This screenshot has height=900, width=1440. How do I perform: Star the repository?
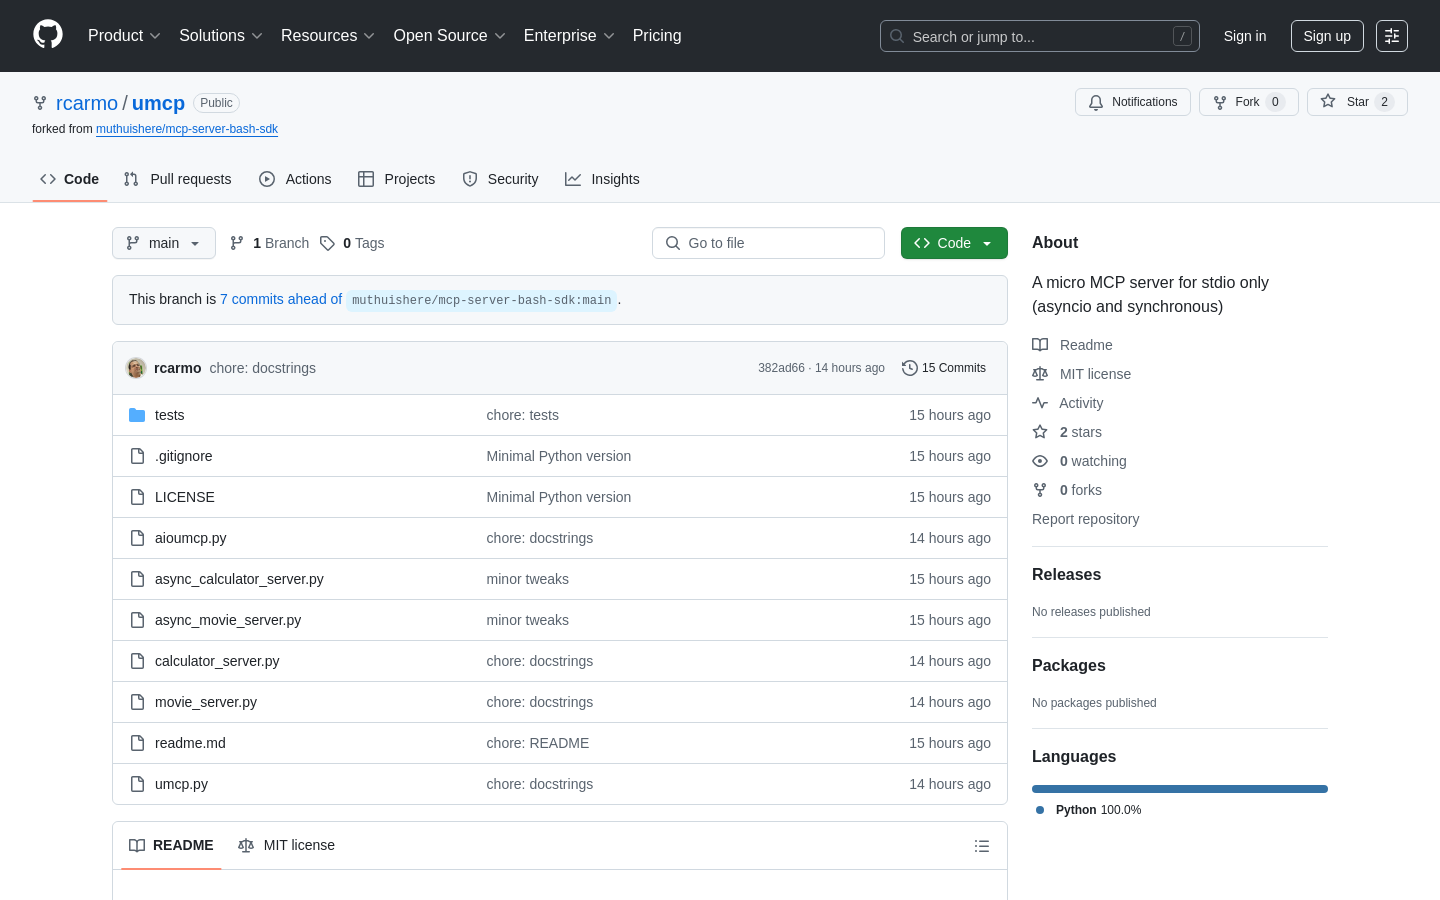tap(1357, 102)
